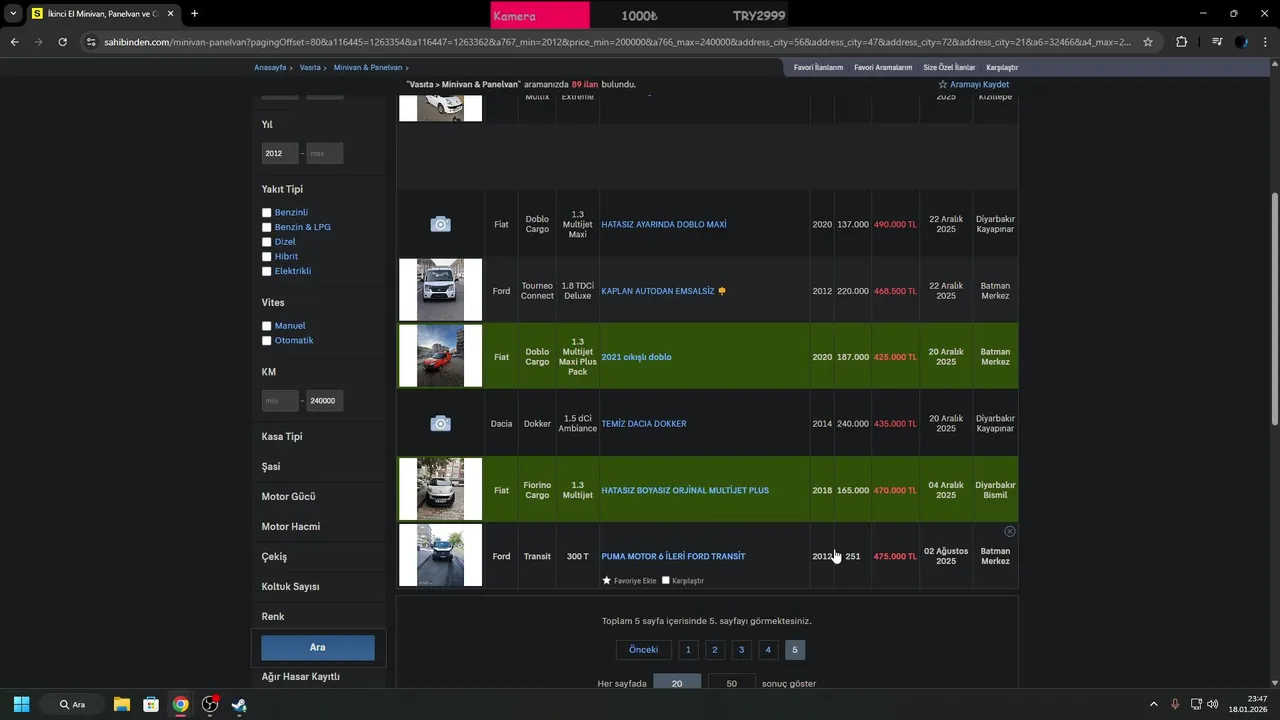Open the Windows Start menu
Image resolution: width=1280 pixels, height=720 pixels.
click(x=21, y=704)
